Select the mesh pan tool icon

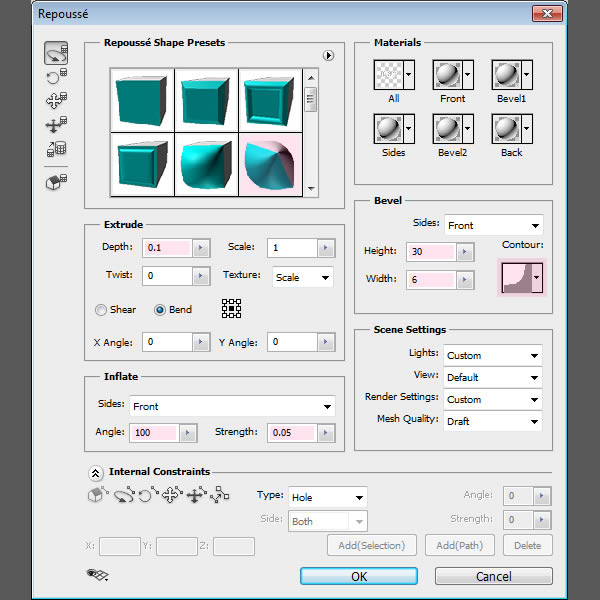tap(56, 101)
